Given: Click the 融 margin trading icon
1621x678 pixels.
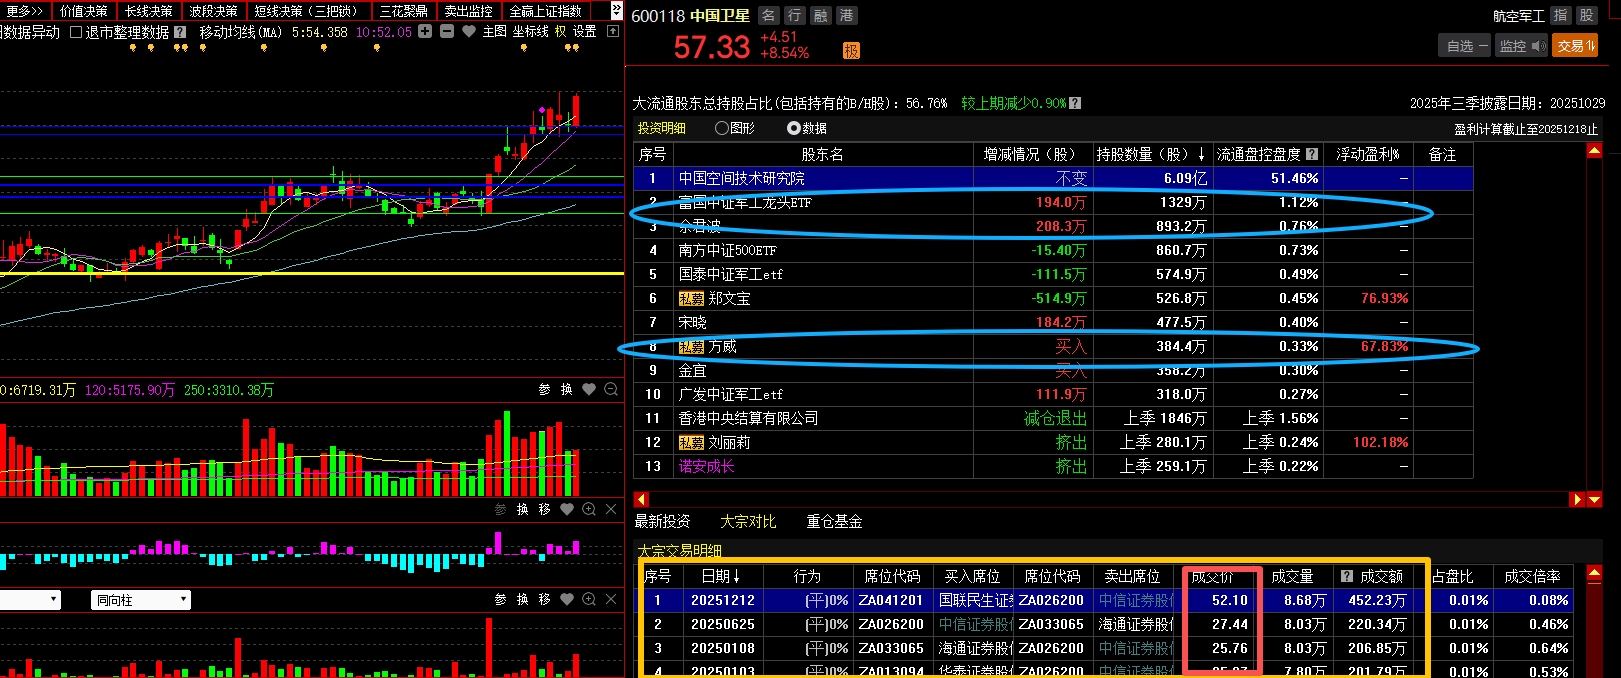Looking at the screenshot, I should 820,15.
